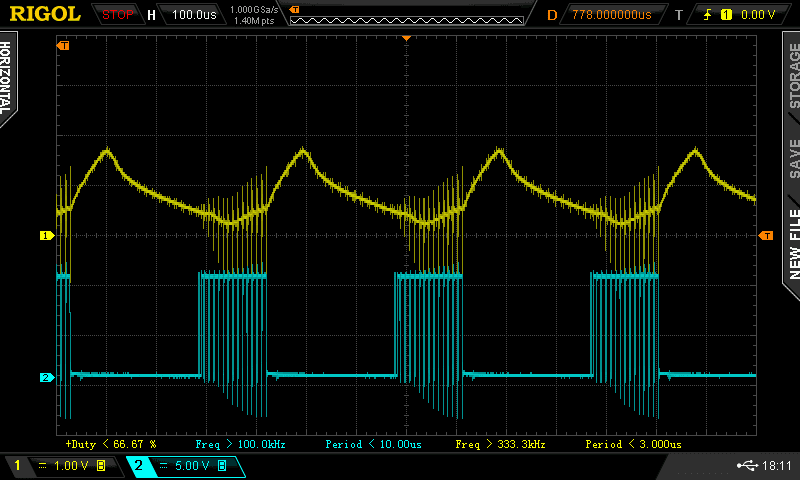Image resolution: width=800 pixels, height=480 pixels.
Task: Expand the STORAGE side panel
Action: click(792, 75)
